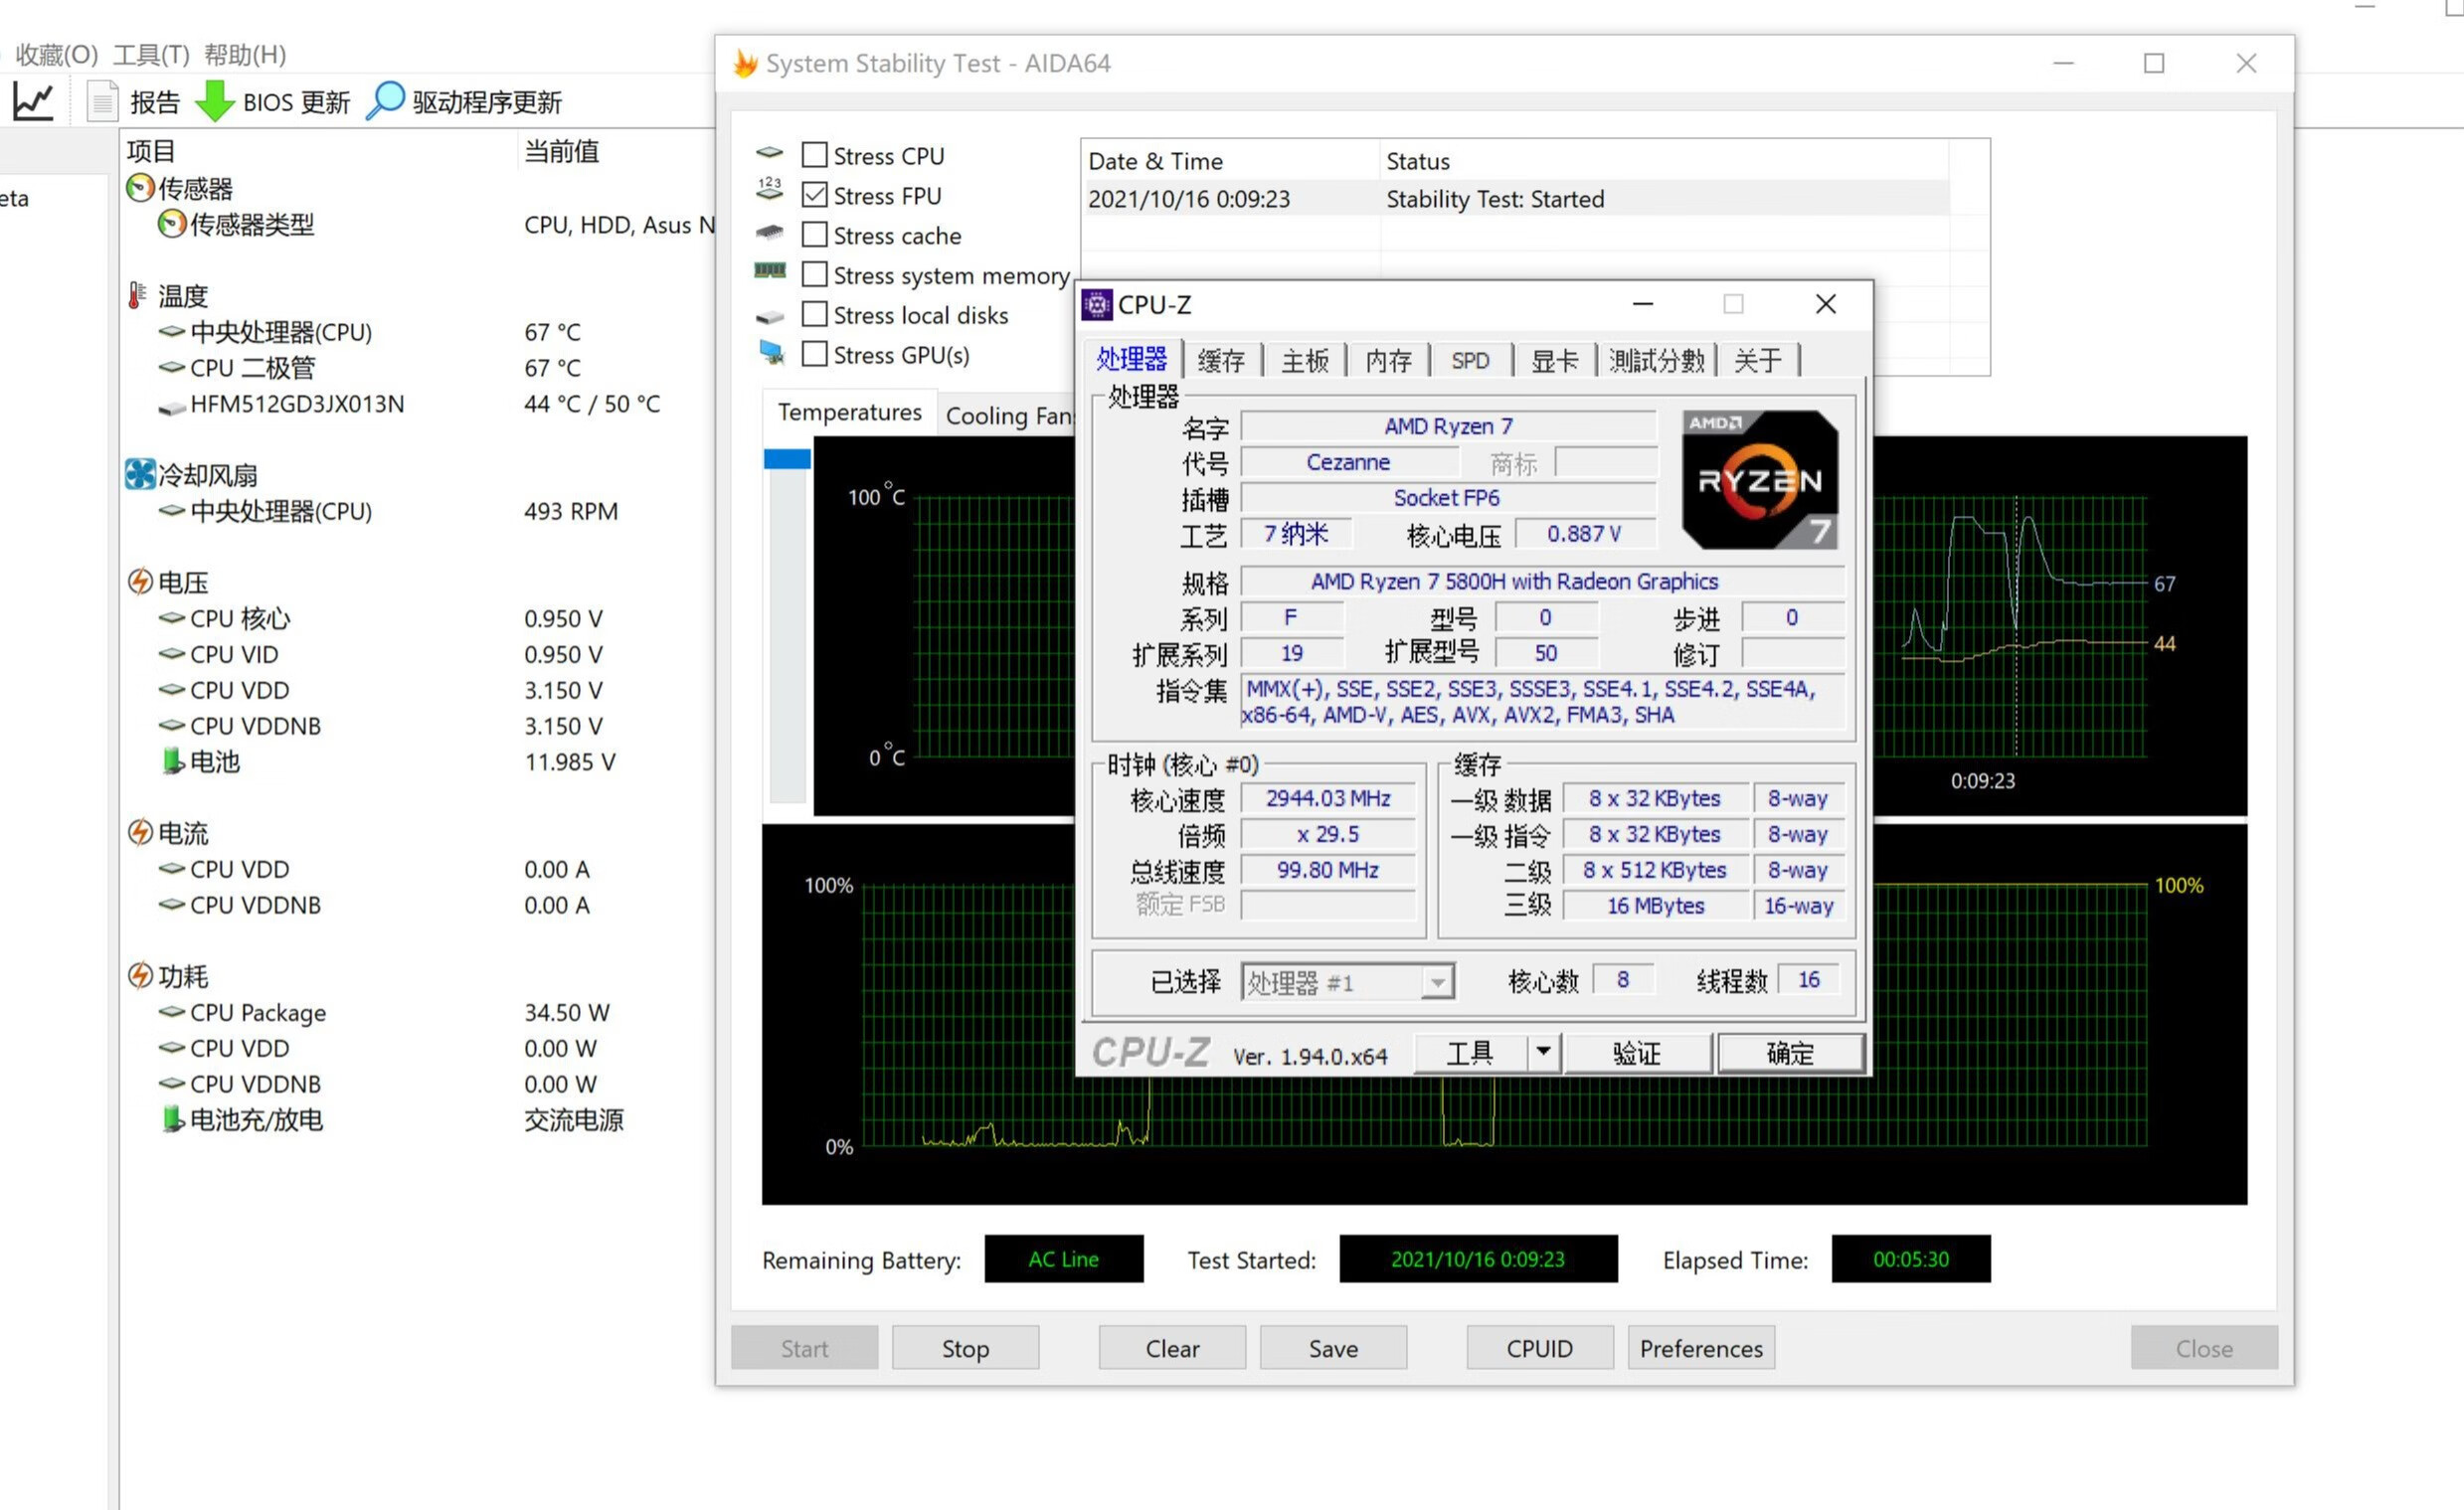Image resolution: width=2464 pixels, height=1510 pixels.
Task: Click the report page icon in toolbar
Action: (102, 101)
